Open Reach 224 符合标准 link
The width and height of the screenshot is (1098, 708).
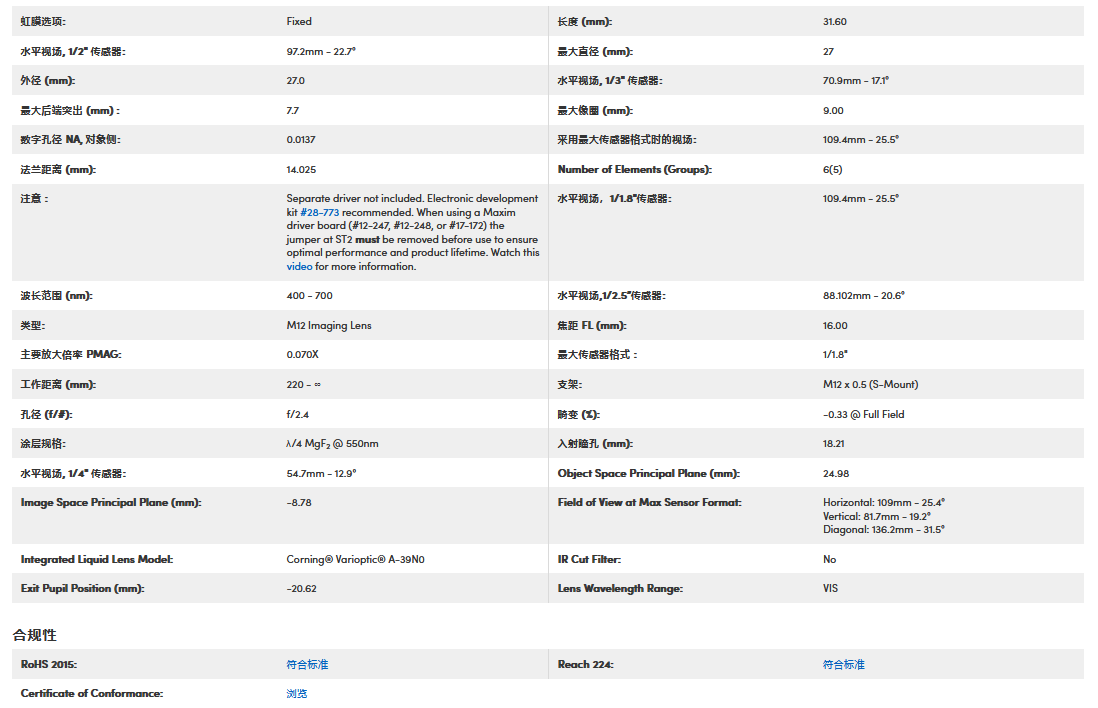pos(843,664)
